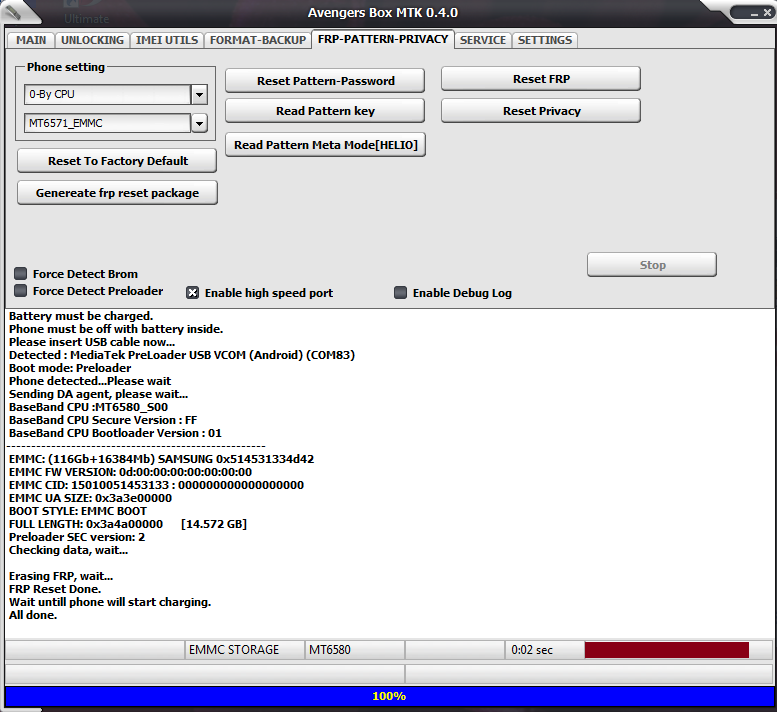This screenshot has width=777, height=712.
Task: Click the 'Detected : MediaTek PreLoader' log line
Action: tap(182, 355)
